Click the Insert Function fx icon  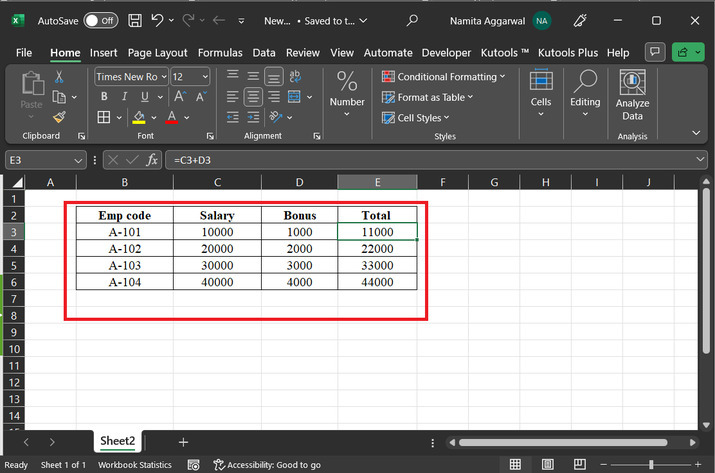click(x=153, y=160)
